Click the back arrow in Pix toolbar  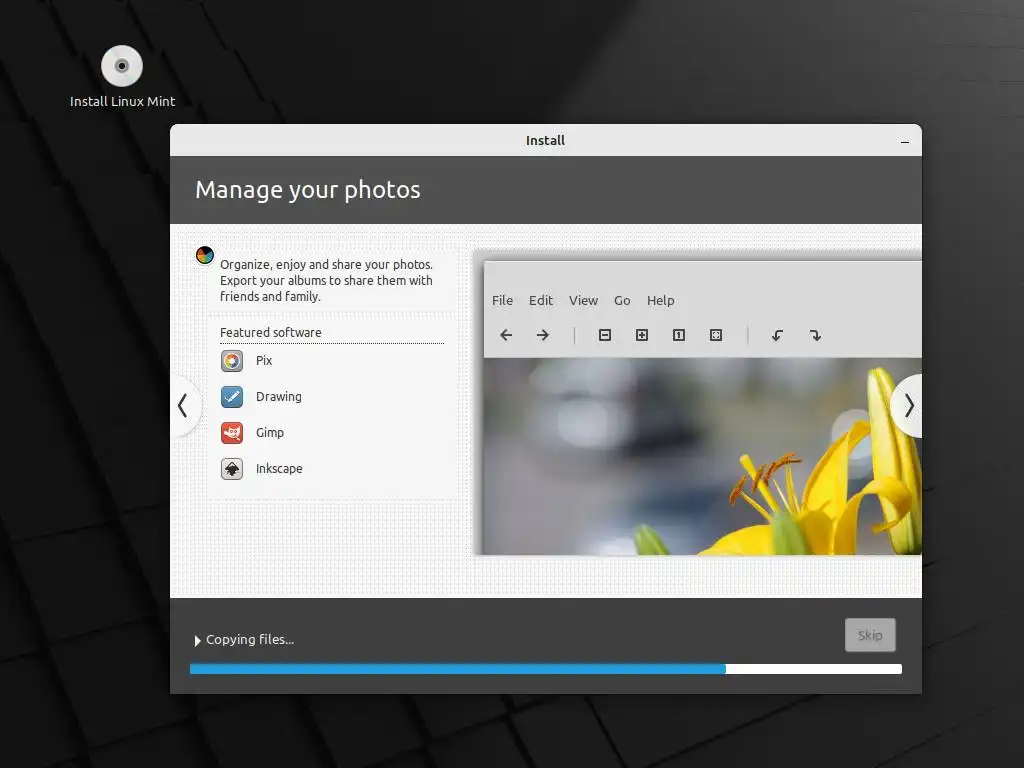pyautogui.click(x=506, y=335)
